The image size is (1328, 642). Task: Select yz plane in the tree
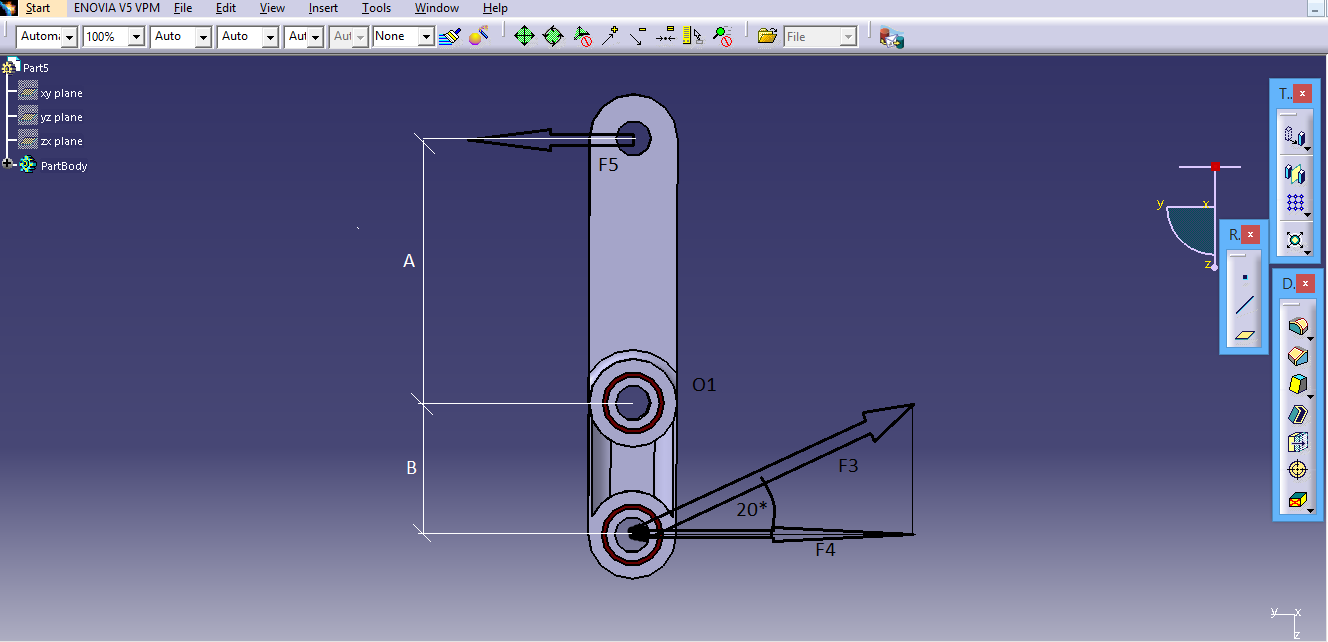[61, 117]
